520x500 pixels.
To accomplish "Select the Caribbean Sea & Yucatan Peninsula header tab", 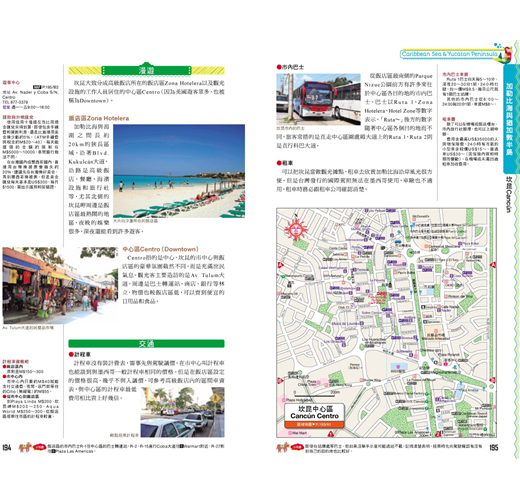I will point(449,54).
